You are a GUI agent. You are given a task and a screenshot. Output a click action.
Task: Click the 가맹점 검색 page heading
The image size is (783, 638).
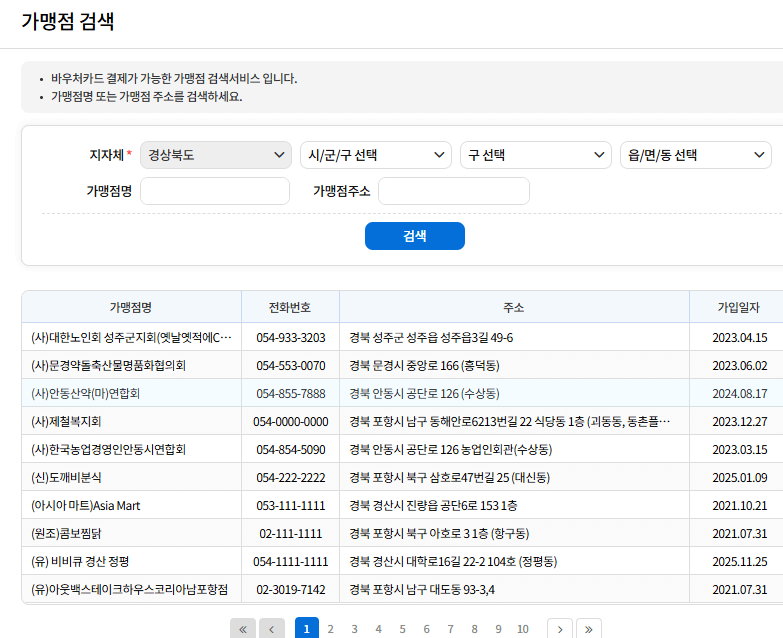[x=68, y=21]
